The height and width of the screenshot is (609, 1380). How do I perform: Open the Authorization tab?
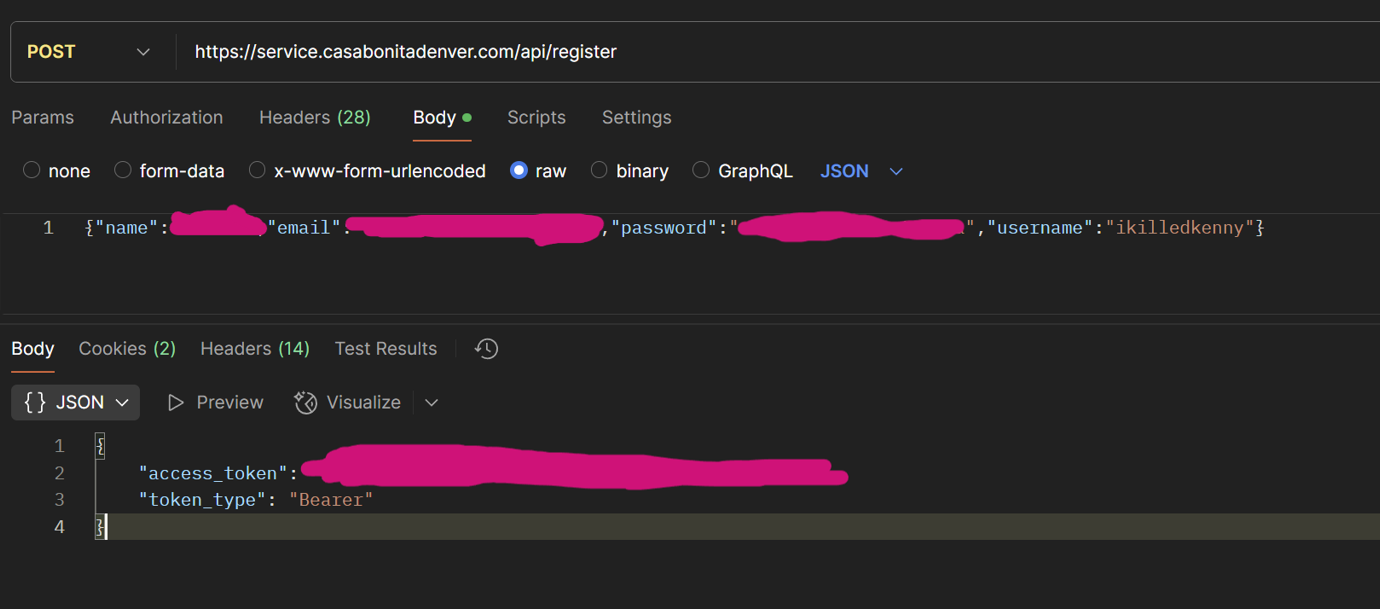(166, 117)
